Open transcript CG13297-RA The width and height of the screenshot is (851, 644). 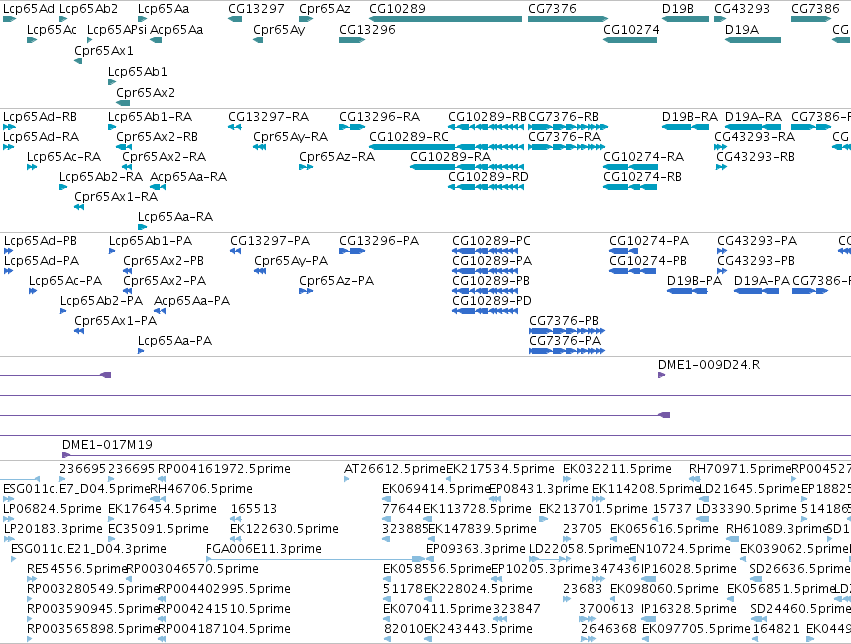coord(268,117)
